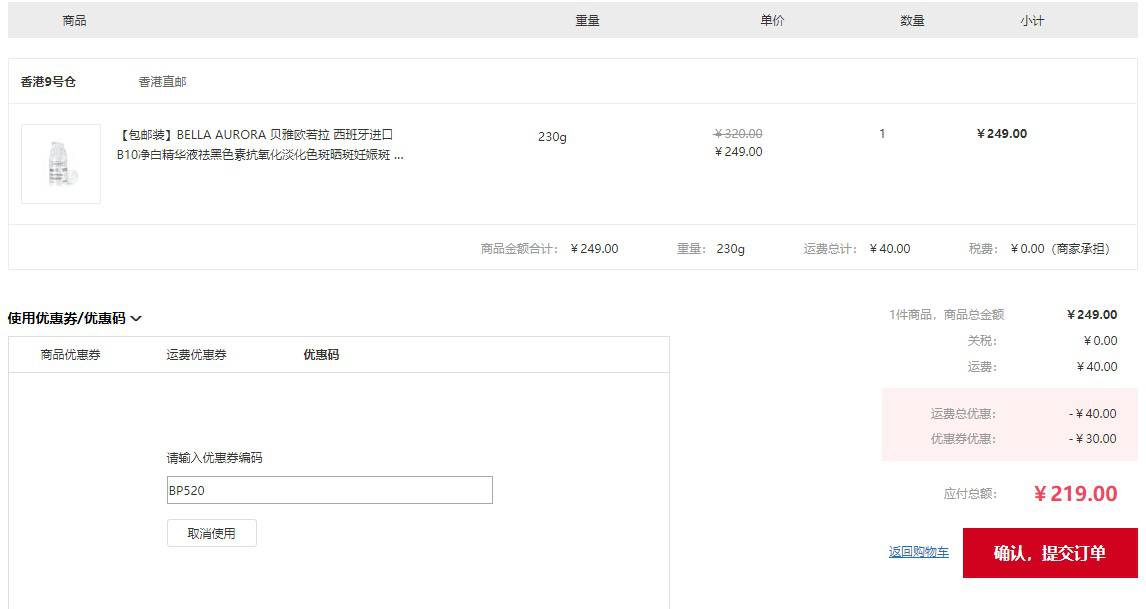Click the 小计 column header
Screen dimensions: 1146x609
1032,19
